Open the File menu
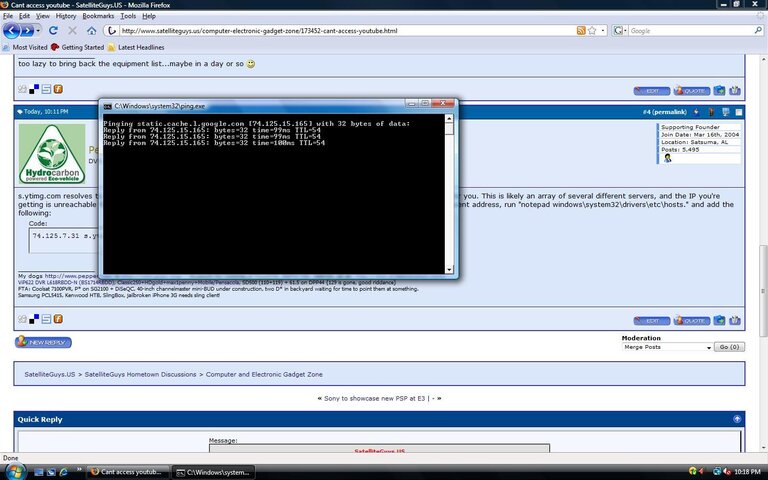Image resolution: width=768 pixels, height=480 pixels. coord(8,16)
